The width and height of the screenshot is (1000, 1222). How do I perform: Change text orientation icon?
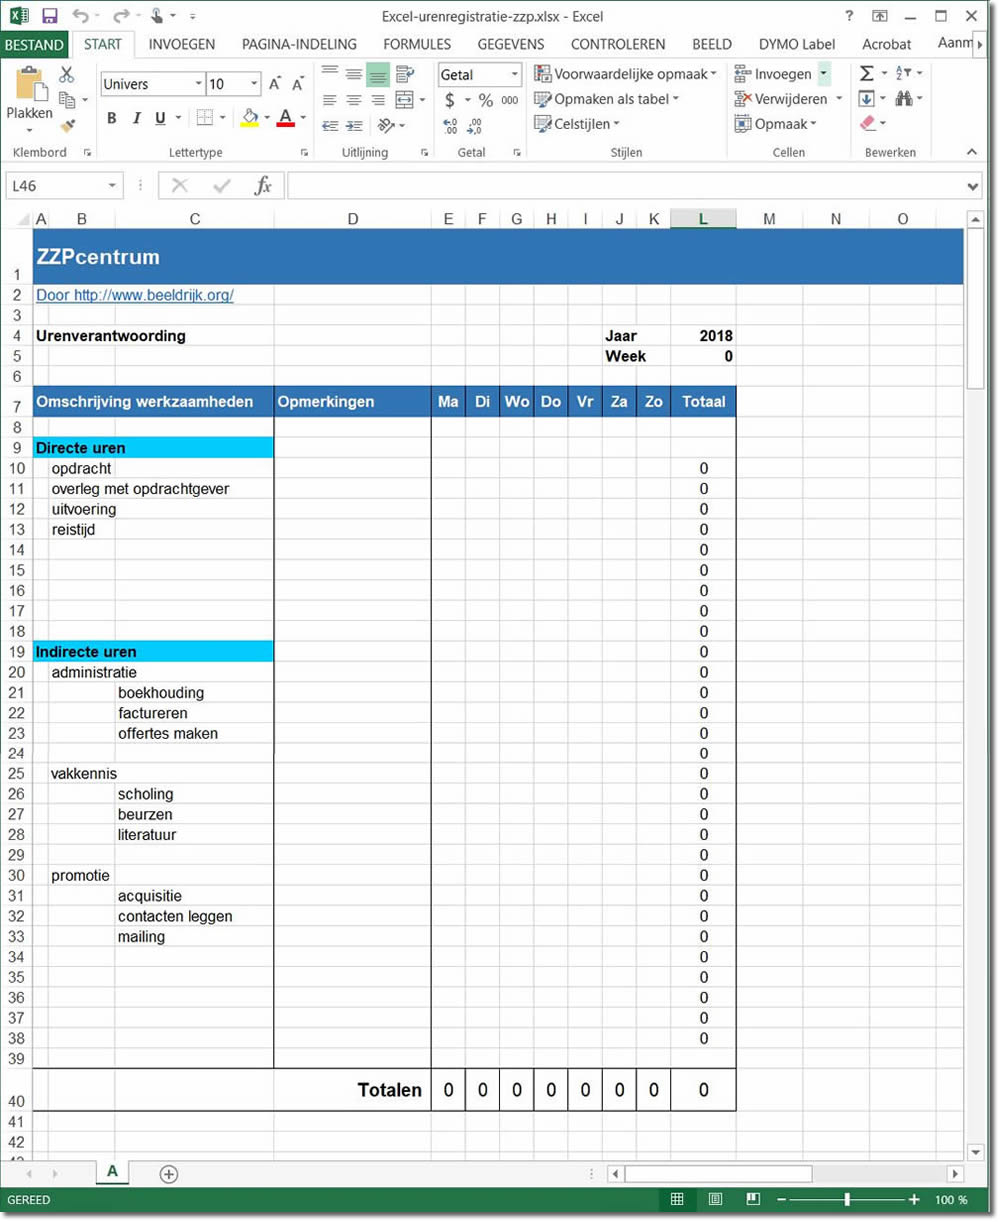[x=386, y=125]
